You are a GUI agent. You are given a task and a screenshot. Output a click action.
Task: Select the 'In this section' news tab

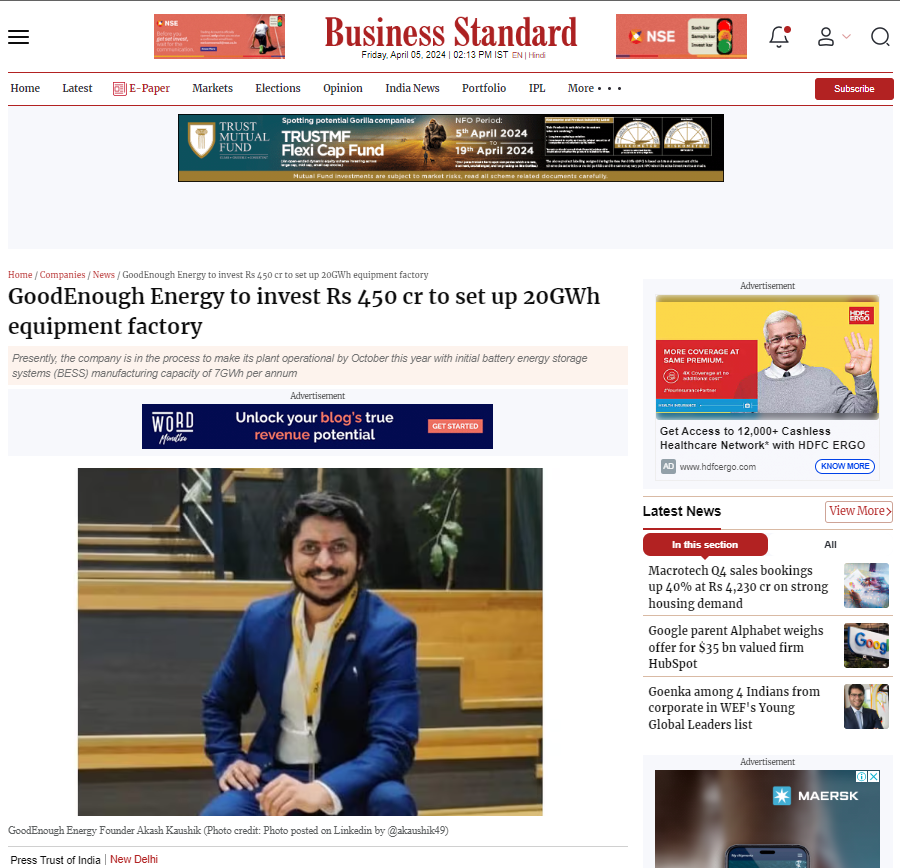pyautogui.click(x=705, y=544)
